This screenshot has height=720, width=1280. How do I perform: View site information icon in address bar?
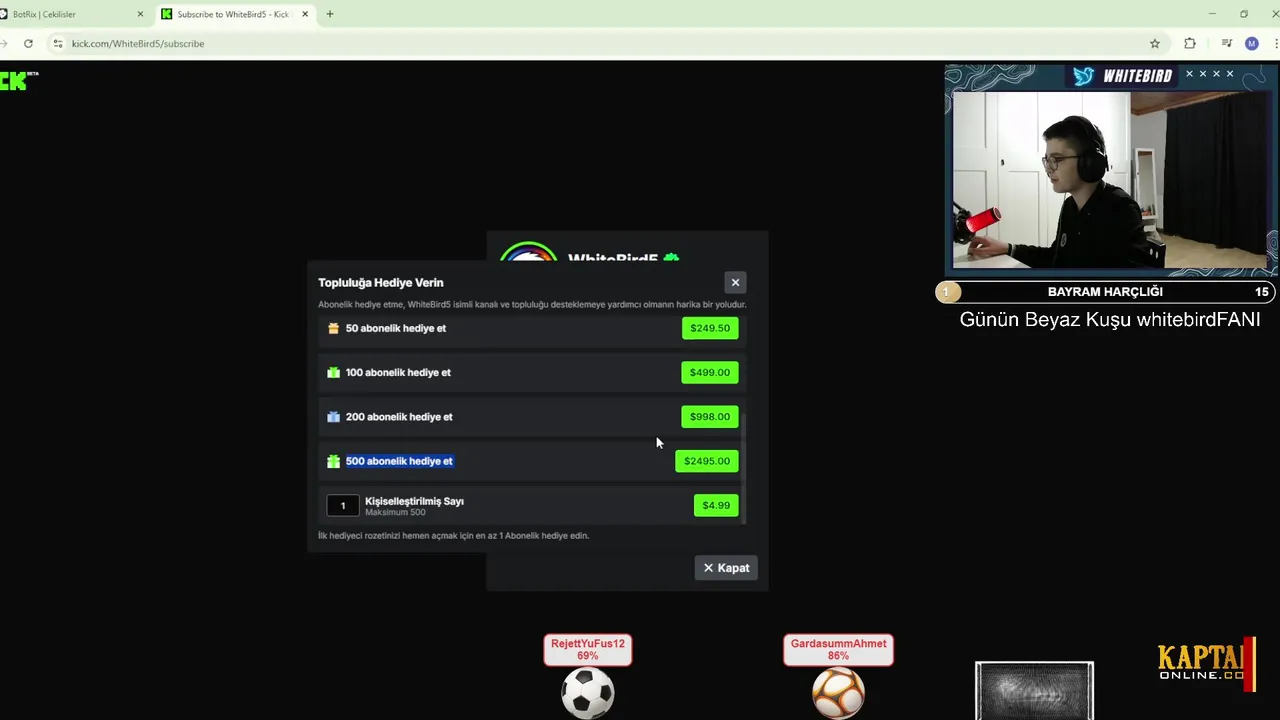pos(58,43)
